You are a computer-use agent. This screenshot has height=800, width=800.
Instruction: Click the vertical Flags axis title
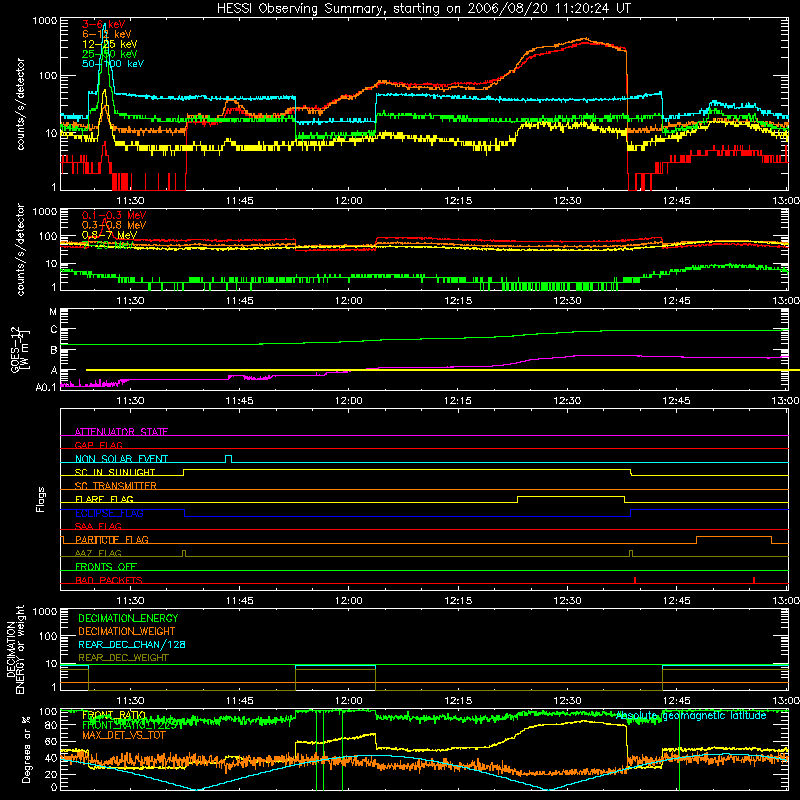(41, 499)
